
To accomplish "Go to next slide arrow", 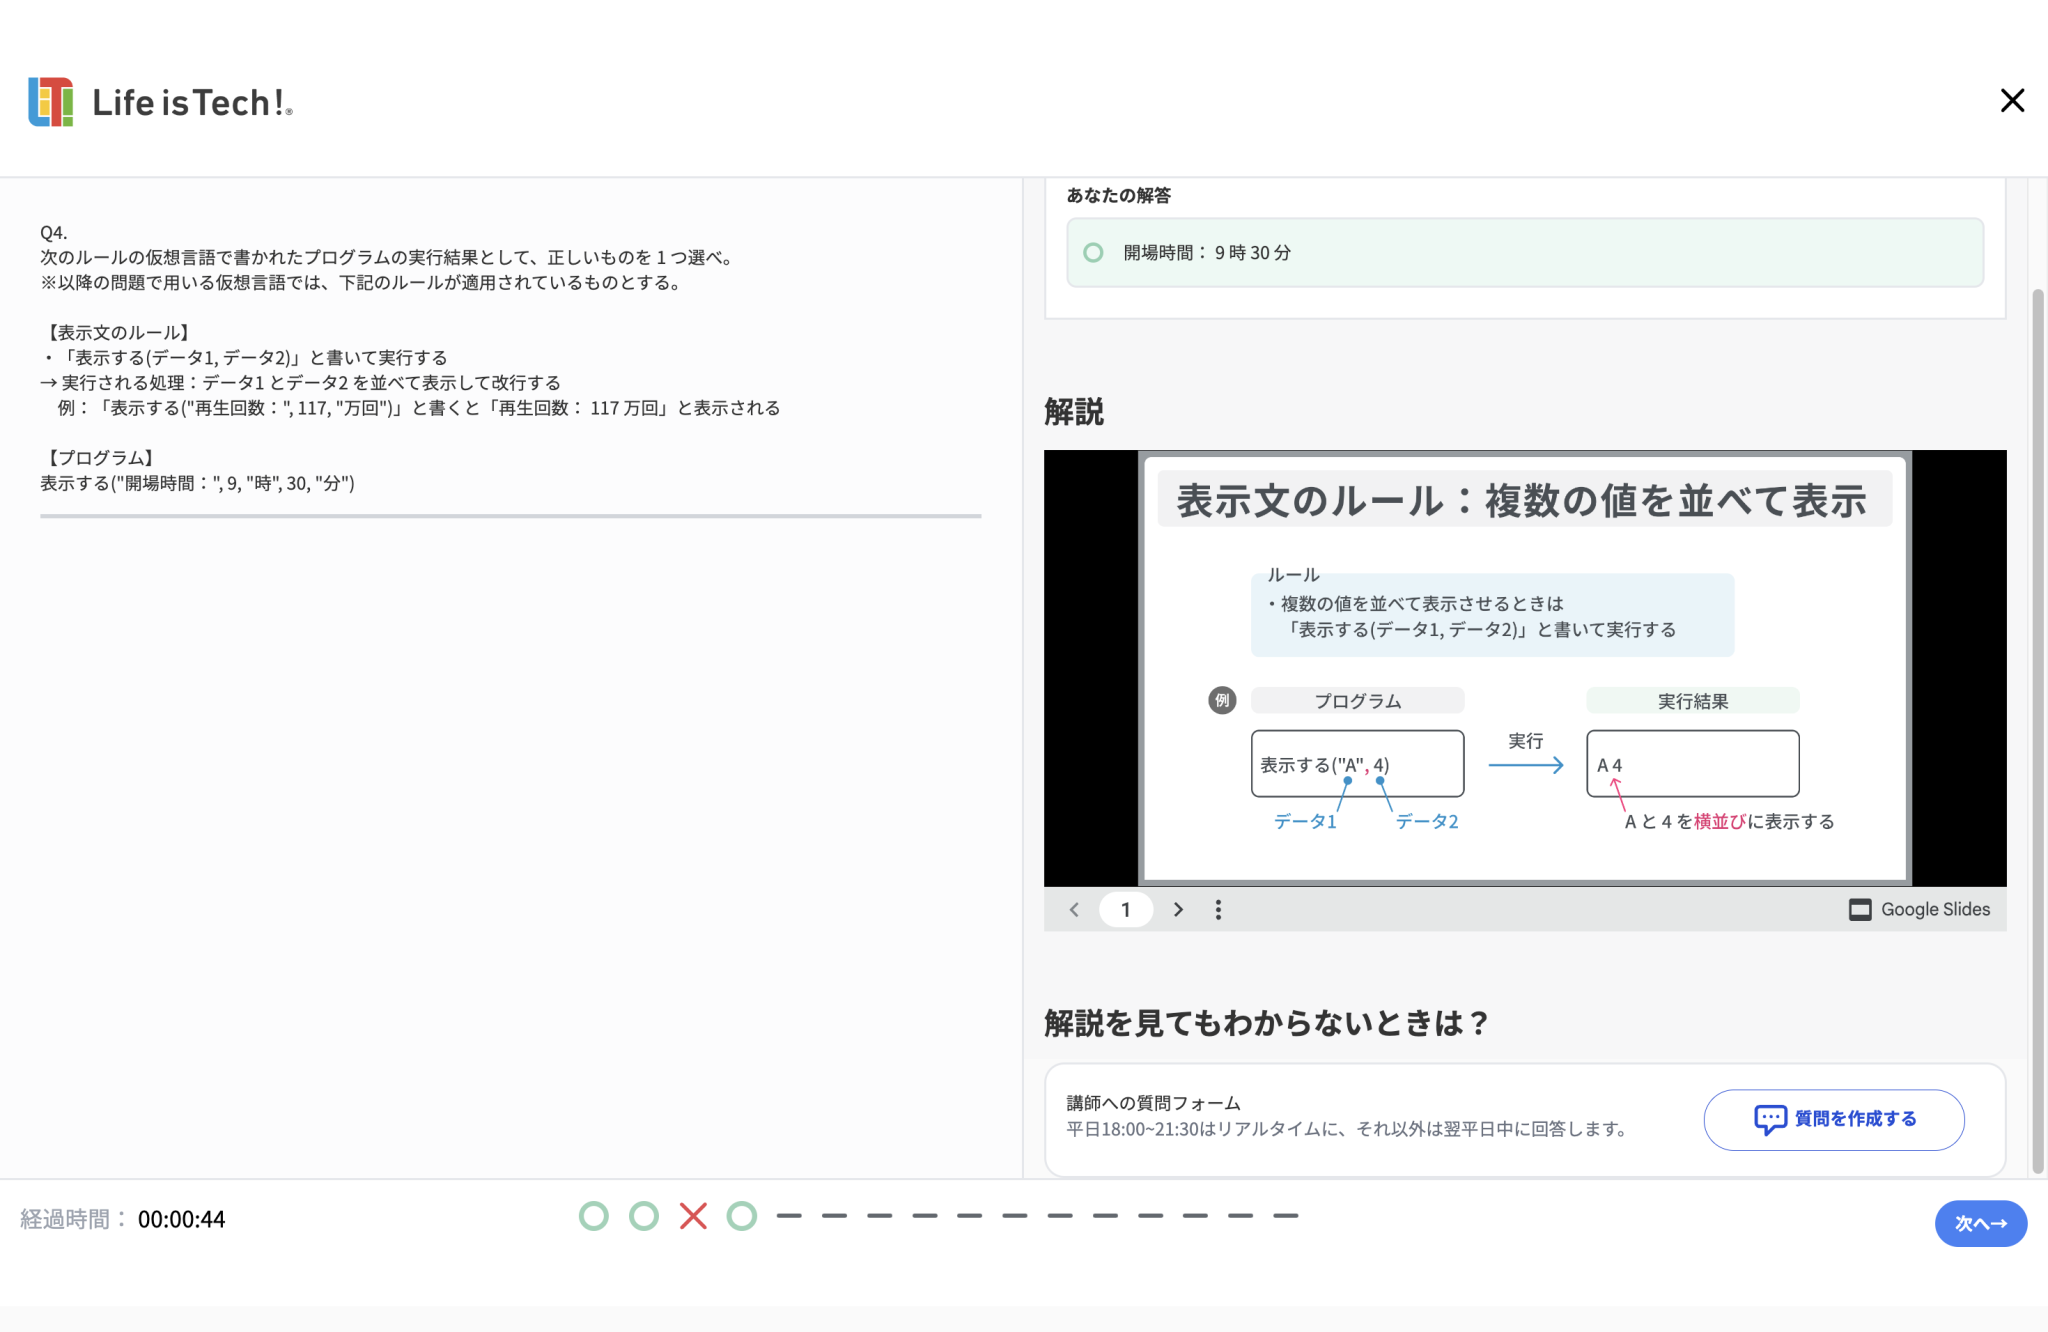I will [x=1178, y=910].
